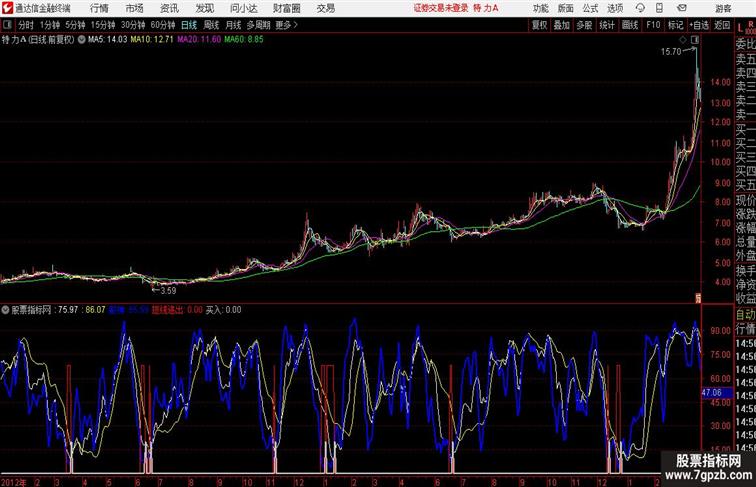Open the mobile phone icon

(x=659, y=8)
